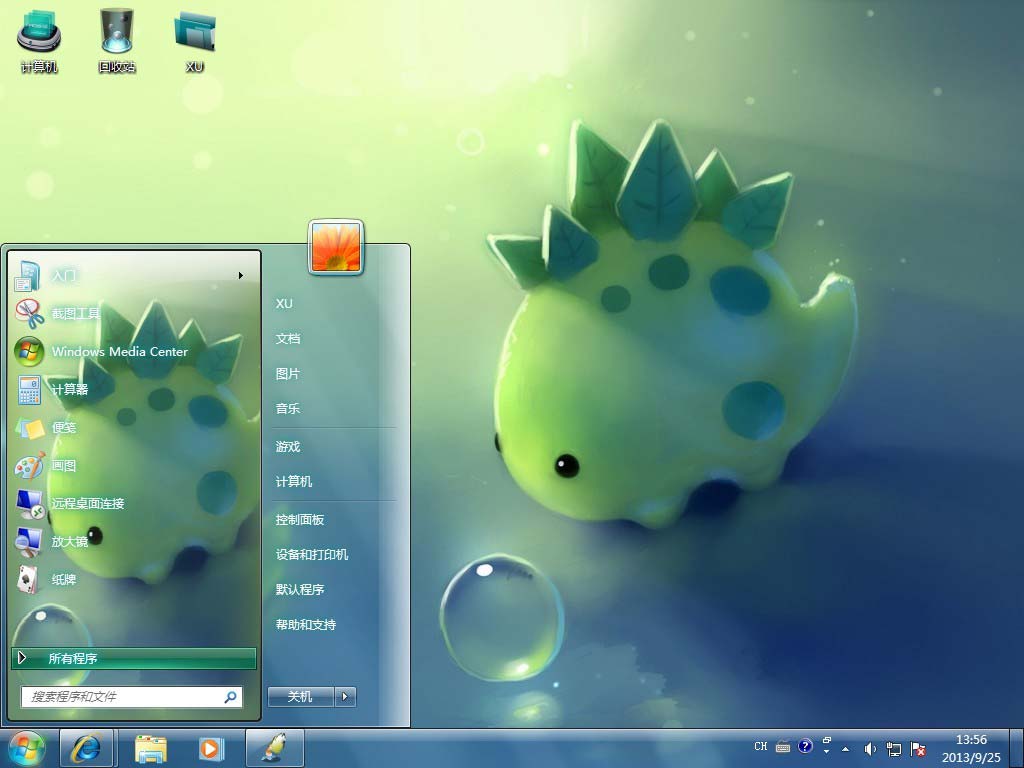Select 设备和打印机 menu entry
This screenshot has width=1024, height=768.
click(312, 555)
